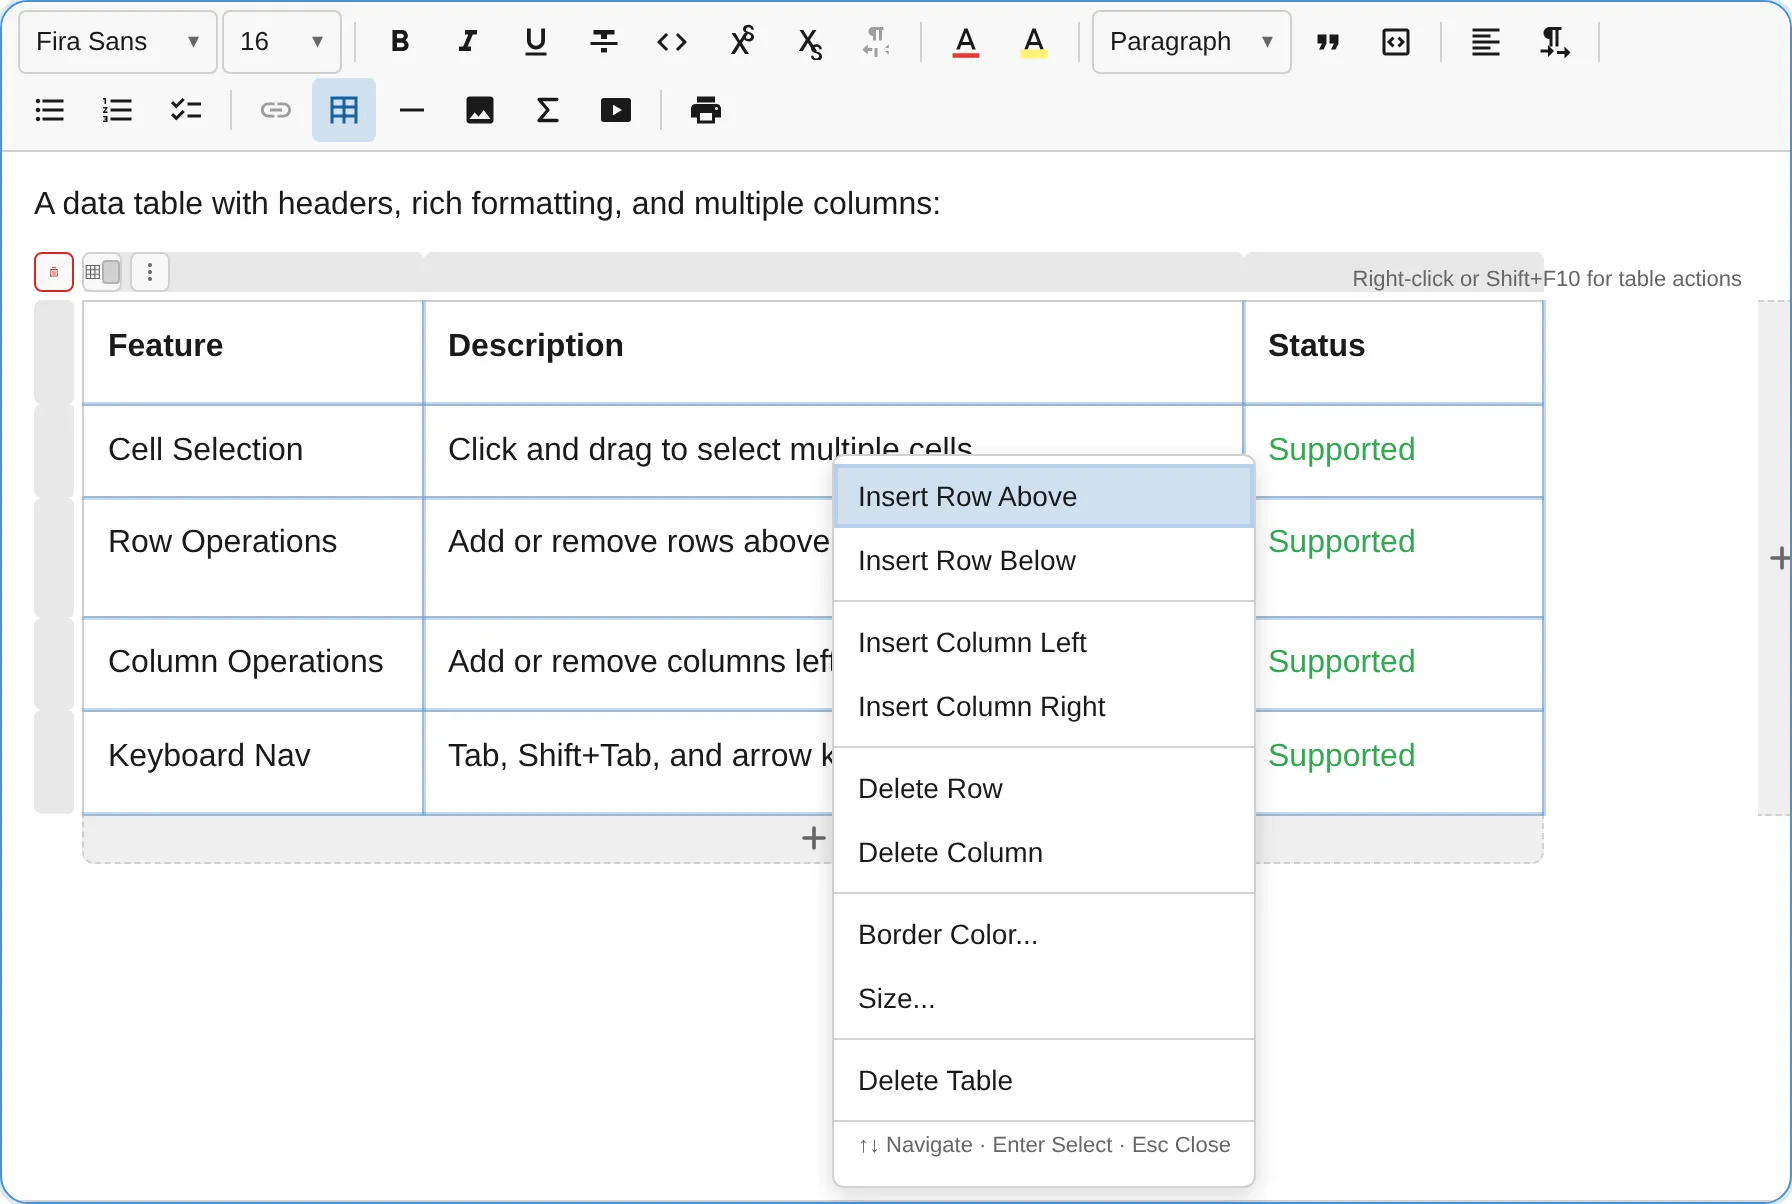Open the Paragraph style dropdown

1192,42
